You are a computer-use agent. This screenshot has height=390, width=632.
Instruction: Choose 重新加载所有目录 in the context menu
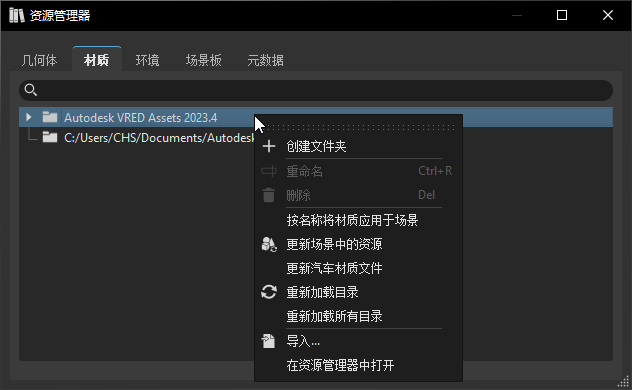click(x=358, y=316)
